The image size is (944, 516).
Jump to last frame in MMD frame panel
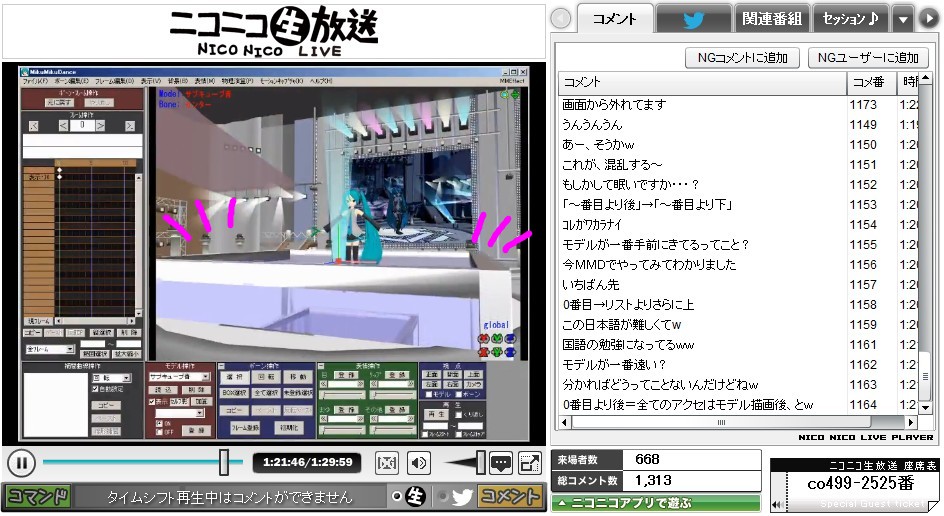[x=130, y=125]
